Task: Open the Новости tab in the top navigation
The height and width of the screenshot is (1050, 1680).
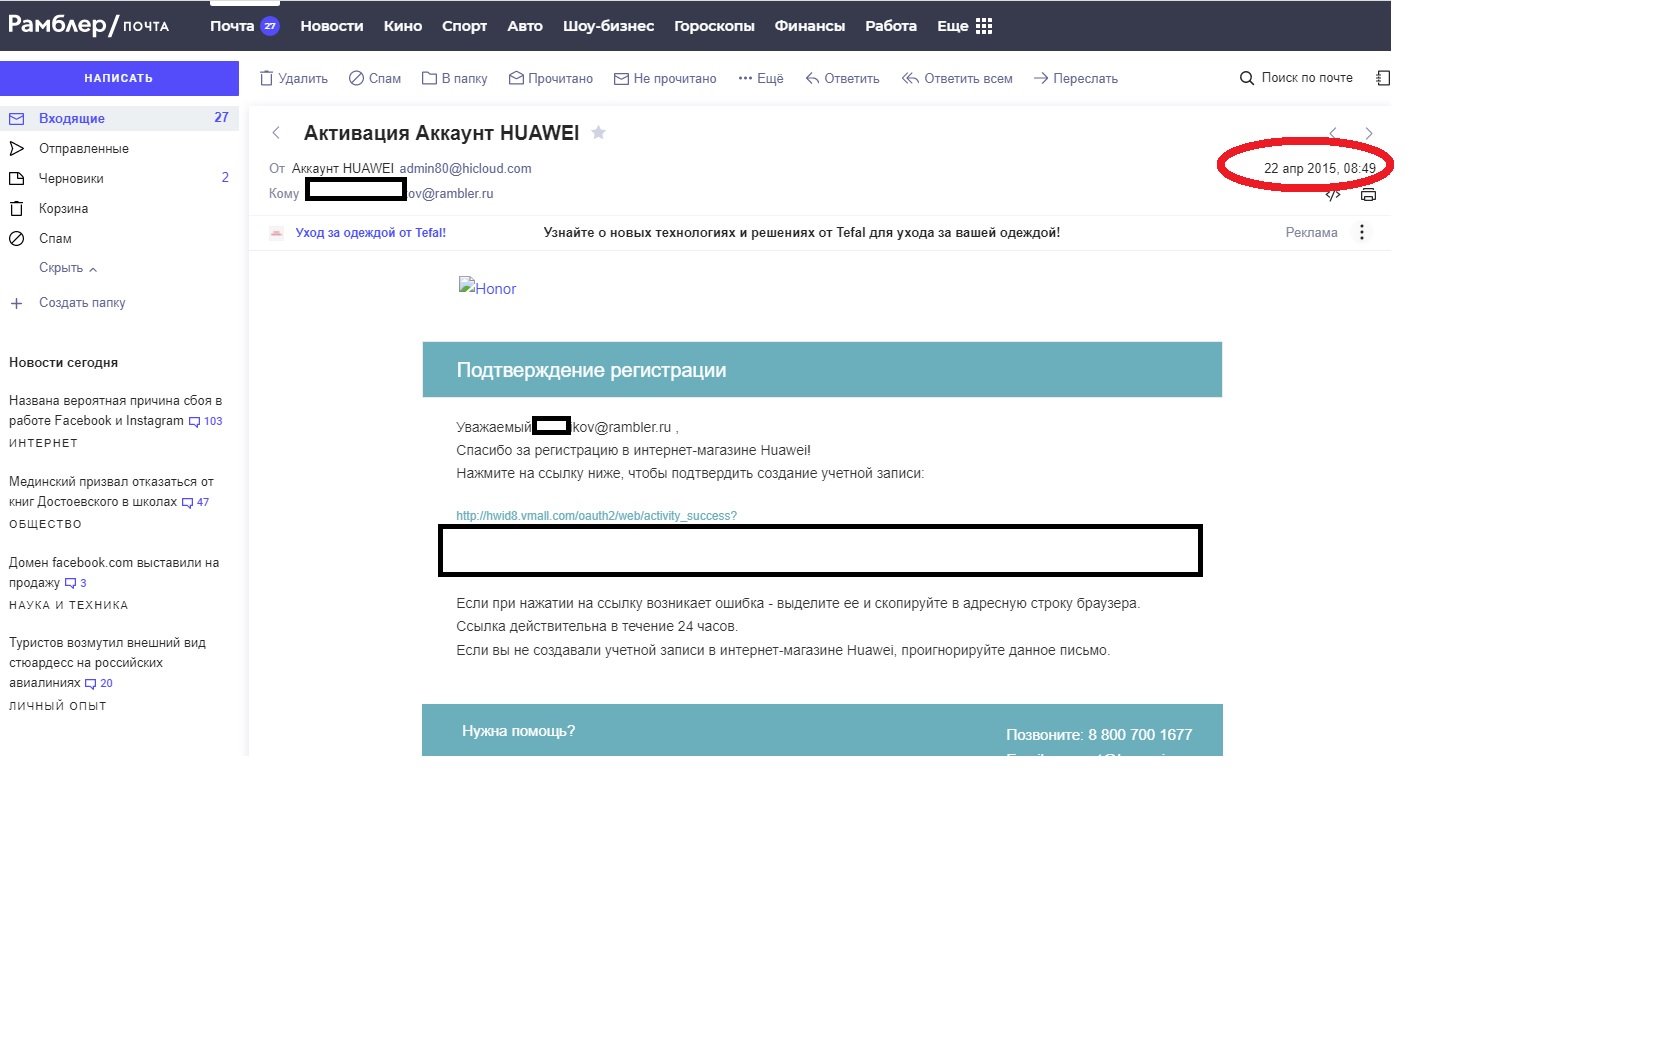Action: pos(332,26)
